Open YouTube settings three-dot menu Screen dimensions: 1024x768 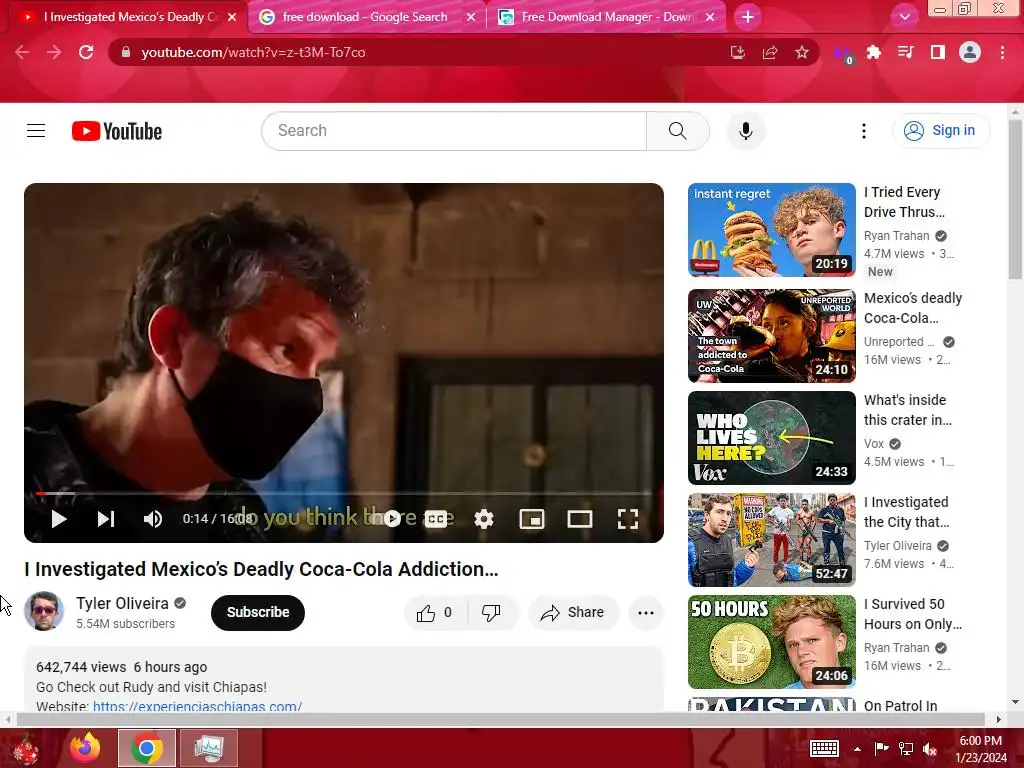tap(864, 131)
